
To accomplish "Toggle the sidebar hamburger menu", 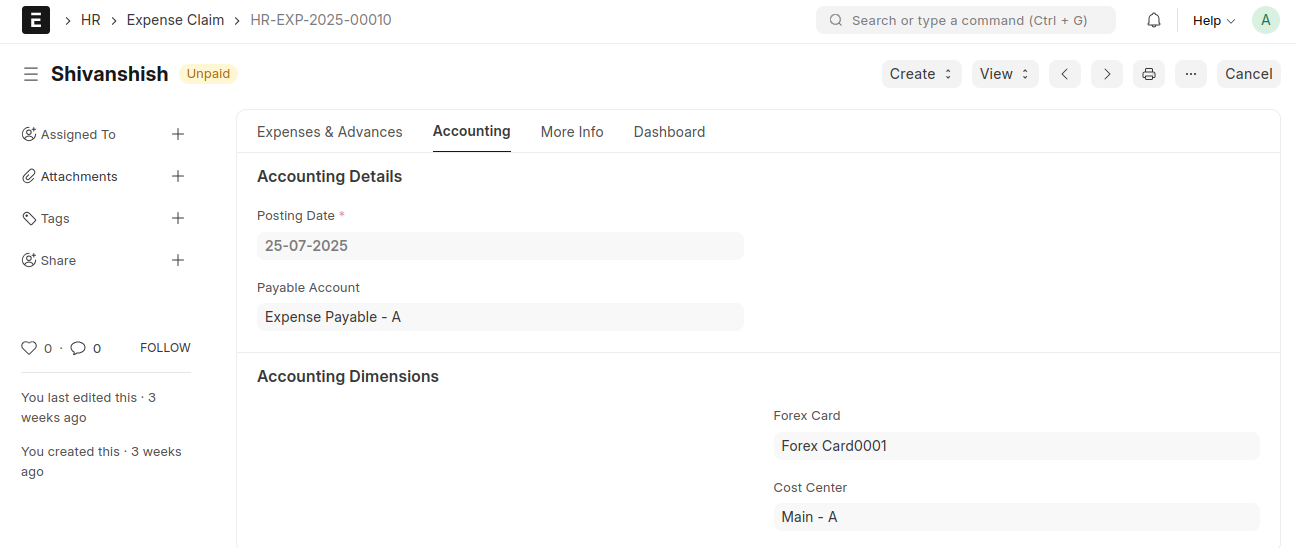I will coord(31,74).
